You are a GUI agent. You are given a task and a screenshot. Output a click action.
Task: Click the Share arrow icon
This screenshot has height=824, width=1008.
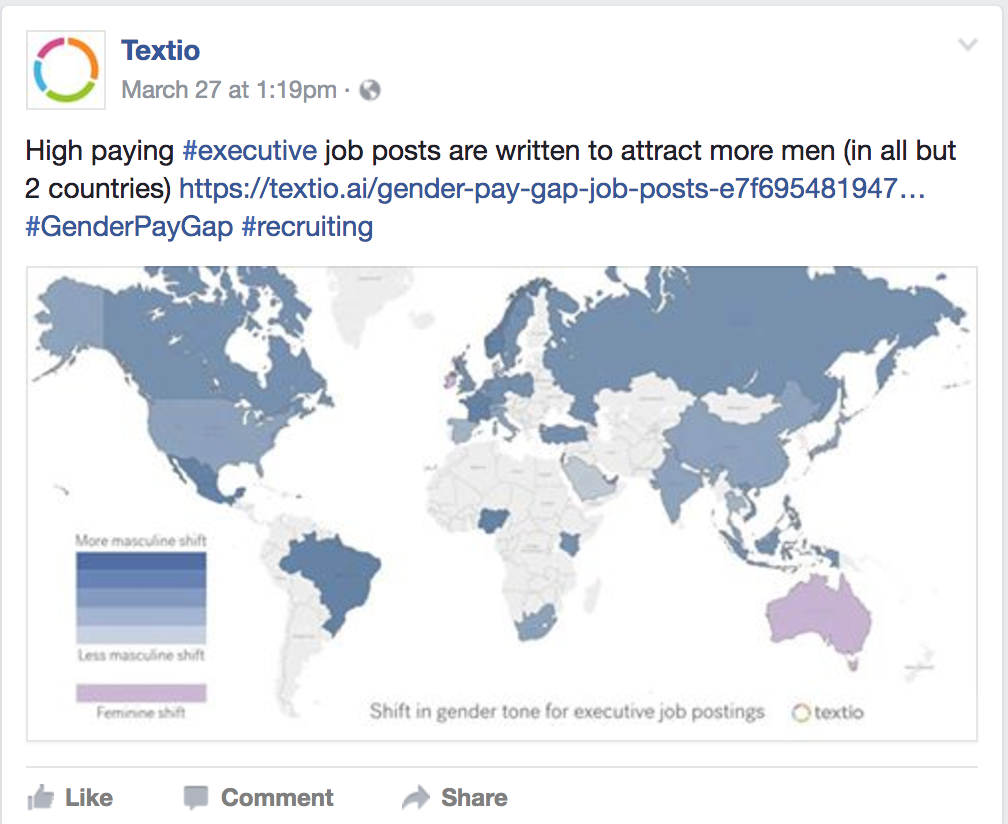(415, 797)
